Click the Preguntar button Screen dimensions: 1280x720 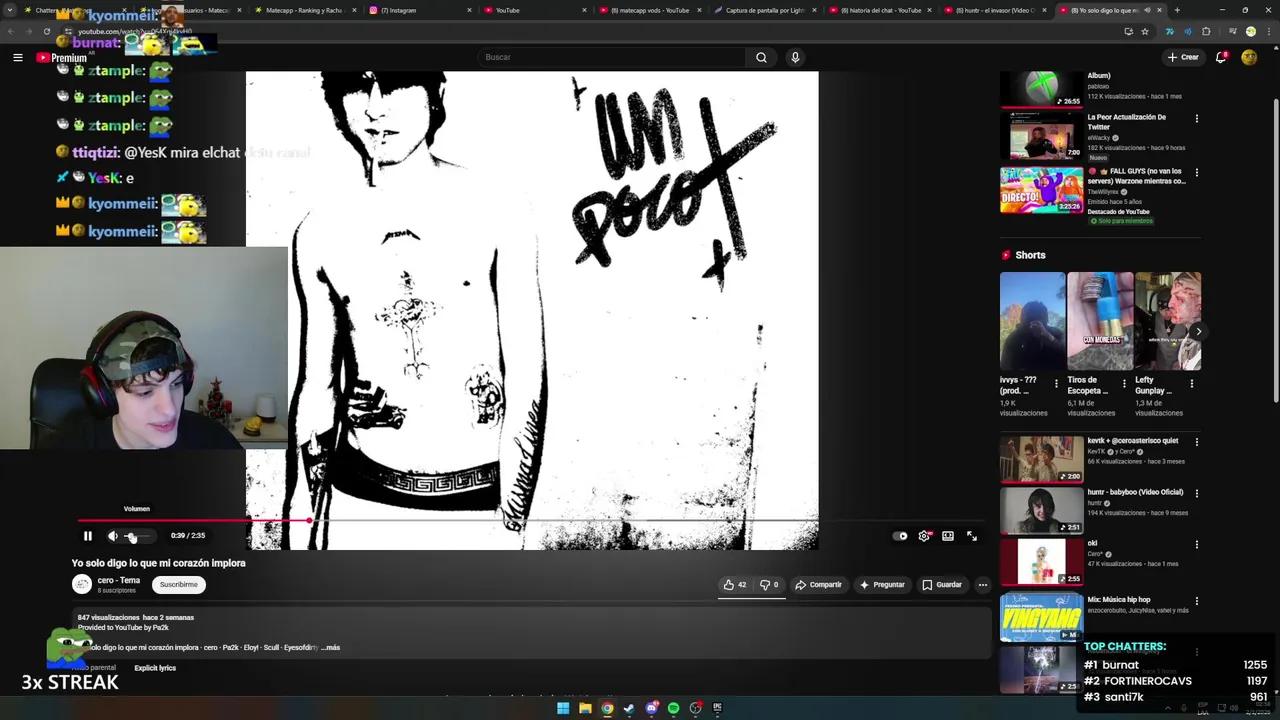pos(881,585)
